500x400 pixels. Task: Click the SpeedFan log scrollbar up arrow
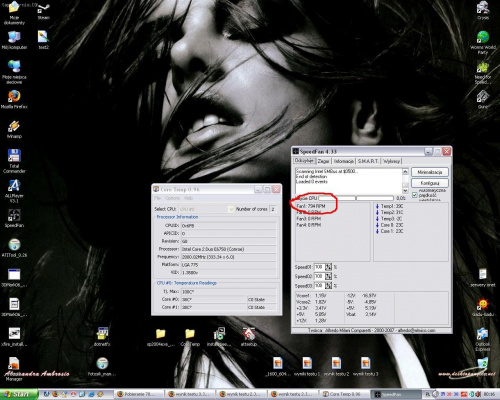(x=405, y=171)
